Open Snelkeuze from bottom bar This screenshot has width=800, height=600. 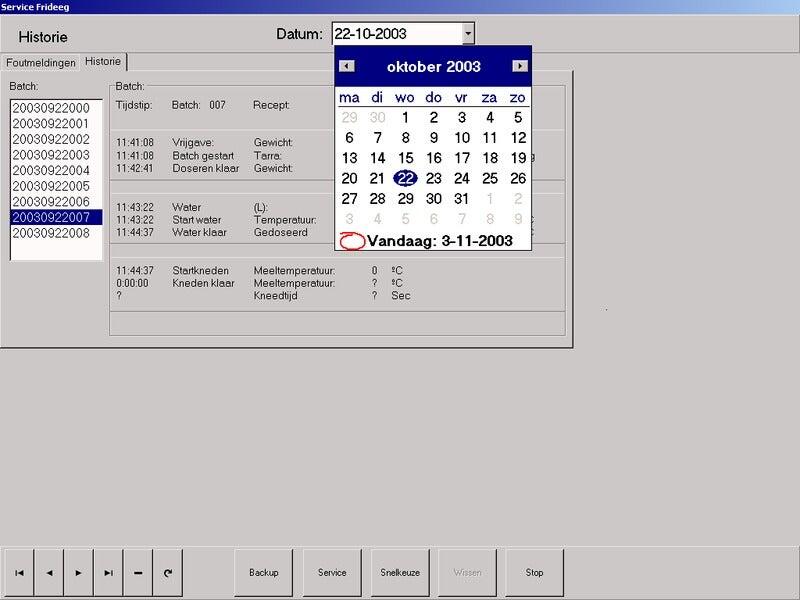(400, 573)
